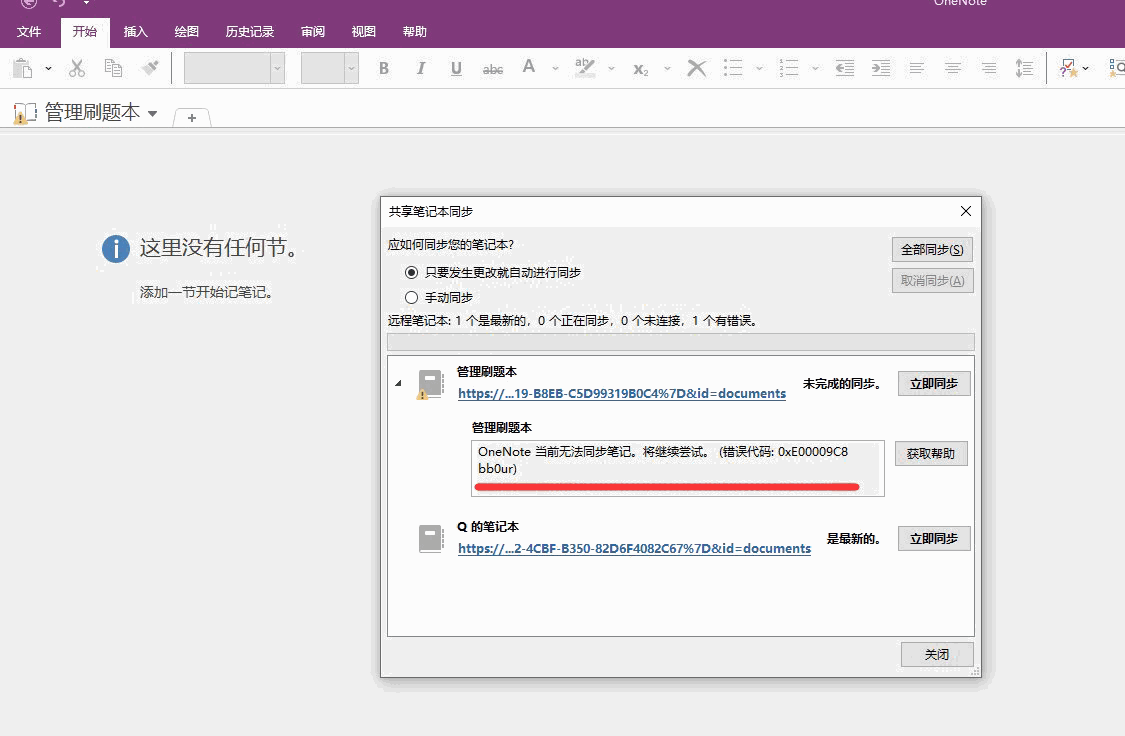Click the Cut scissors icon
The image size is (1125, 736).
coord(77,68)
